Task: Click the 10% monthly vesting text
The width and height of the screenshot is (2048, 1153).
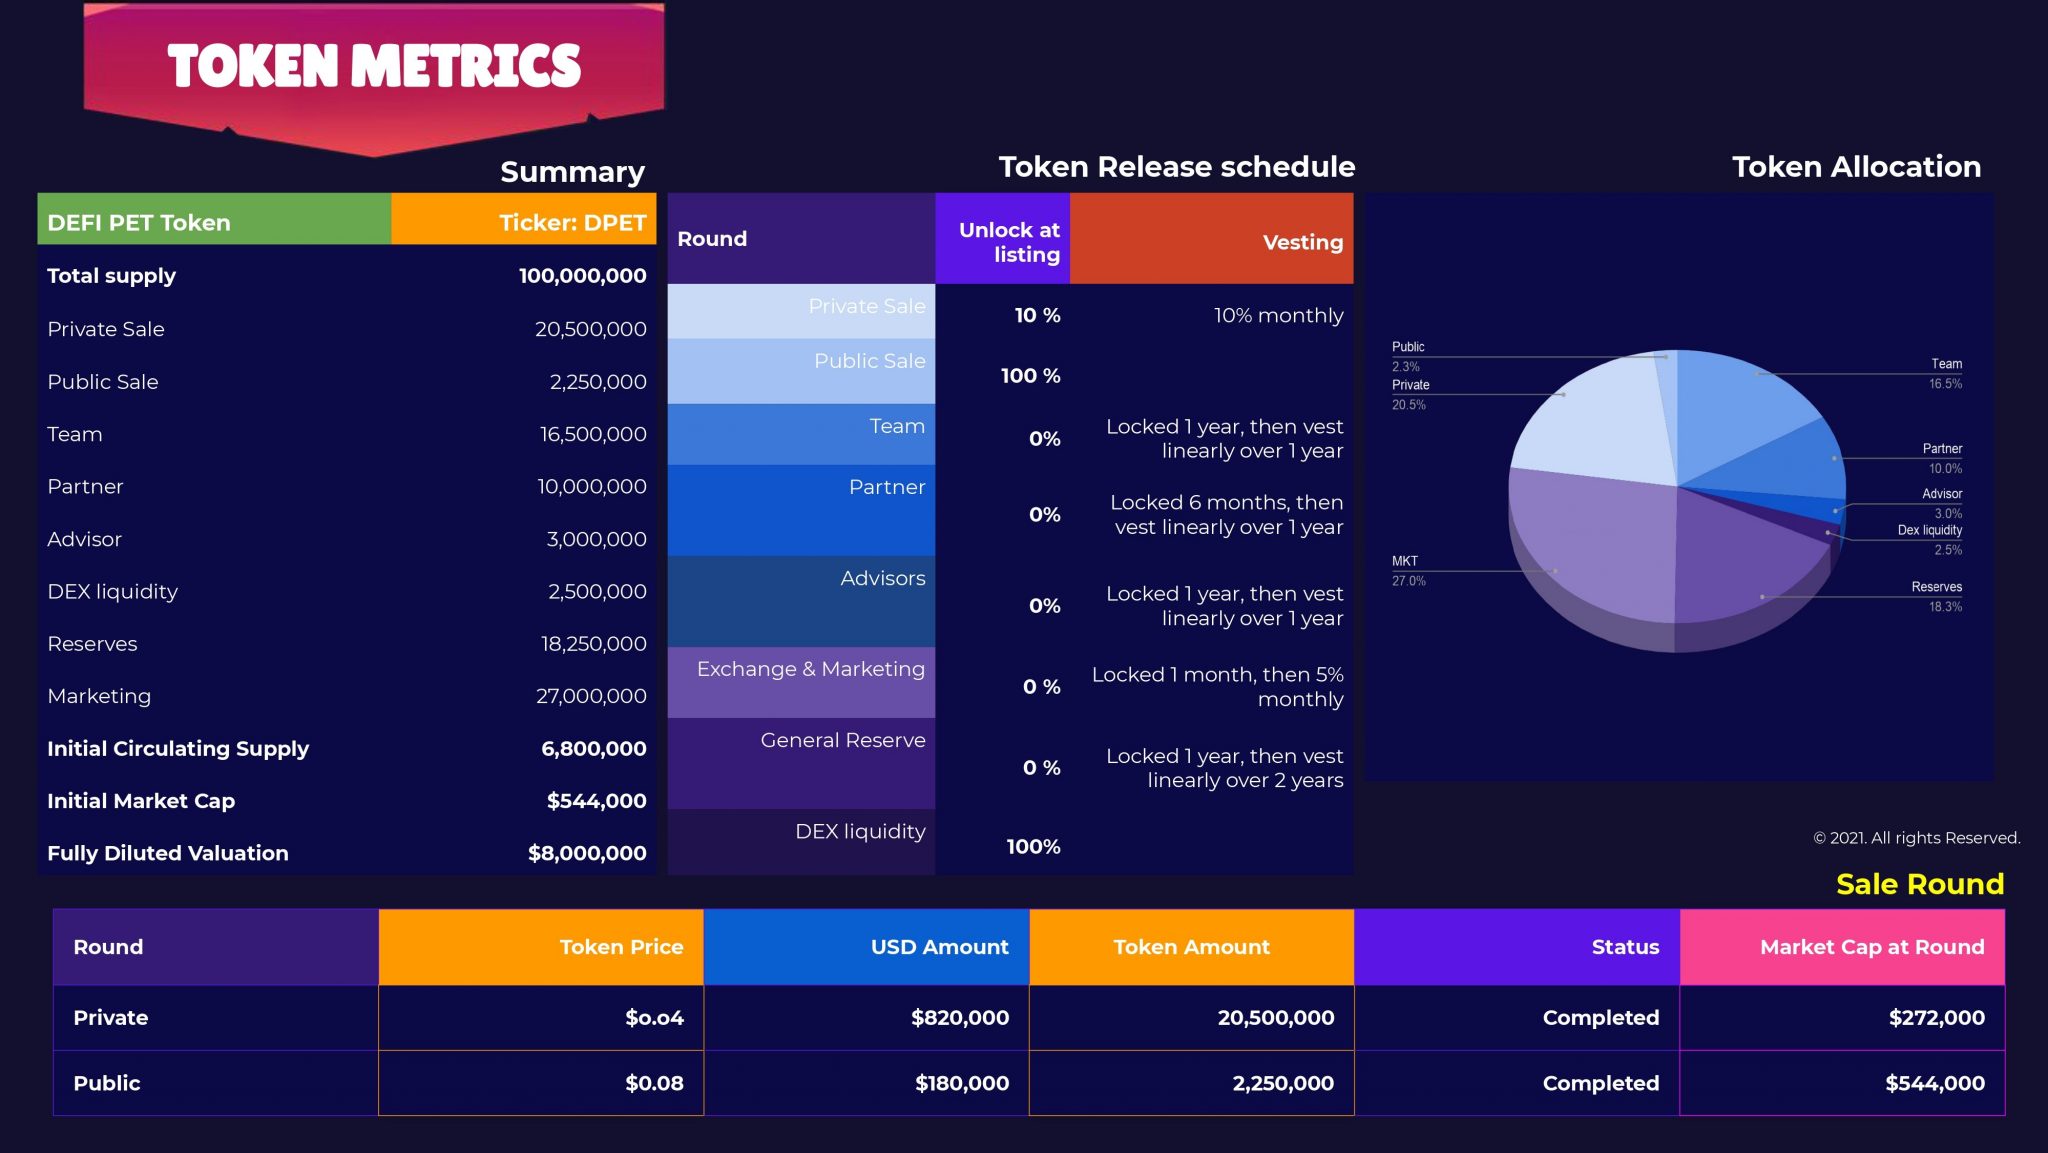Action: tap(1278, 316)
